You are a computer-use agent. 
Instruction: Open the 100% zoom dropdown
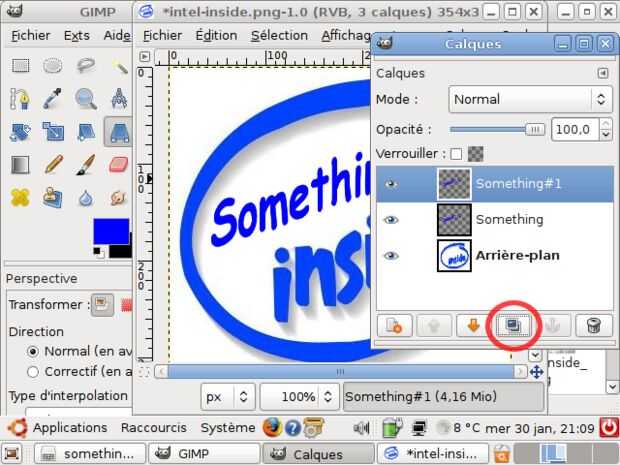[x=299, y=397]
